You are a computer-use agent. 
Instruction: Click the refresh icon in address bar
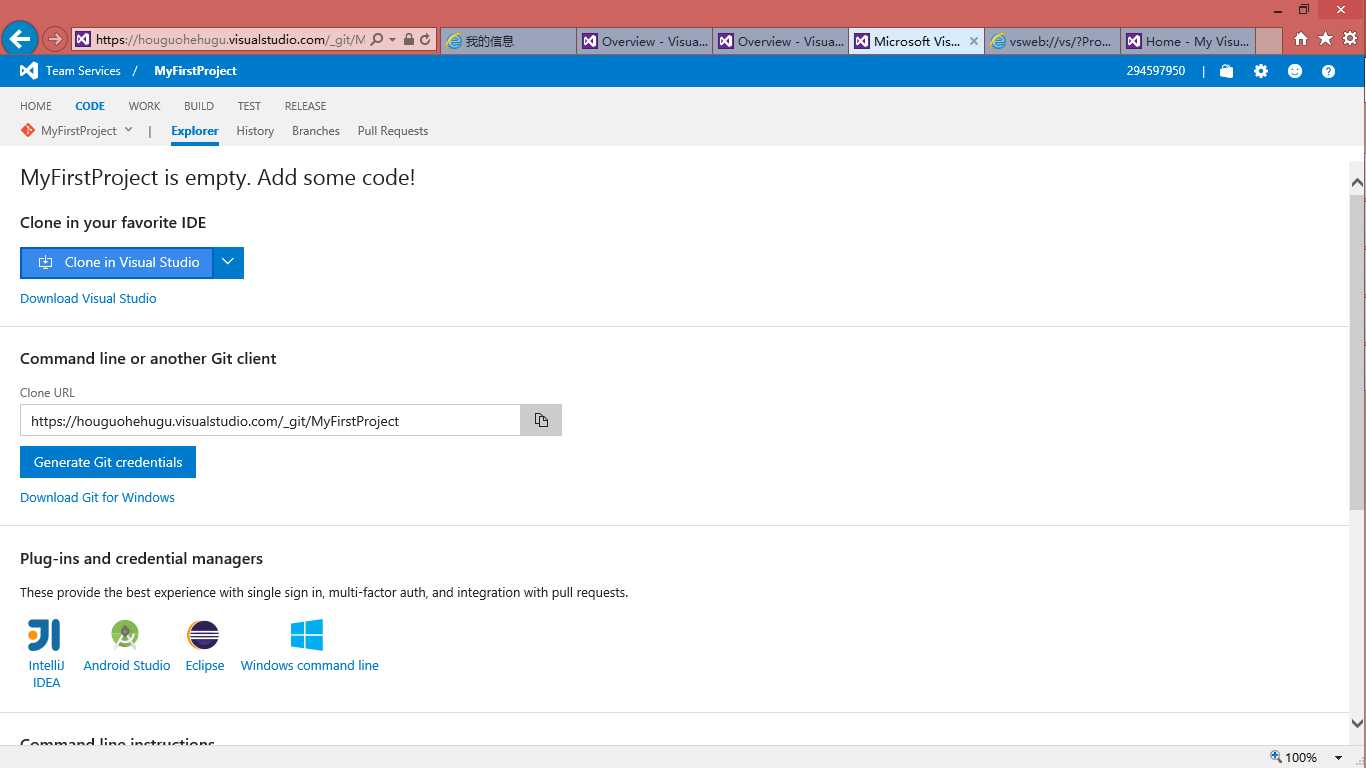click(425, 40)
